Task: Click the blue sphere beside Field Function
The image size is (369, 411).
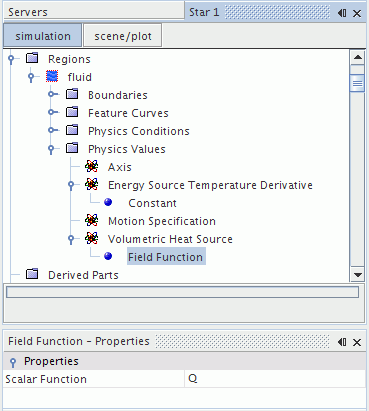Action: coord(108,256)
